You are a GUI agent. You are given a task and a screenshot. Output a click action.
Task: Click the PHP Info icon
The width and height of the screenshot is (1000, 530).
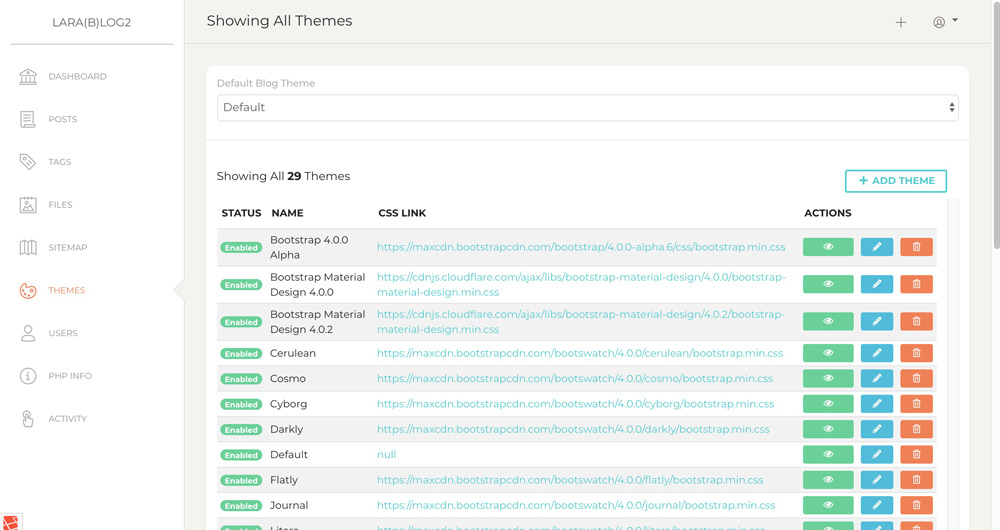tap(28, 376)
